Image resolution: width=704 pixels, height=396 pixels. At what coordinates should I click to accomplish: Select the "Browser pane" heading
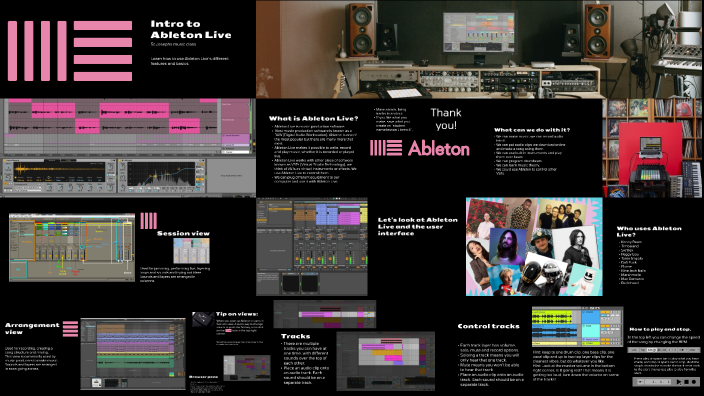[x=203, y=377]
